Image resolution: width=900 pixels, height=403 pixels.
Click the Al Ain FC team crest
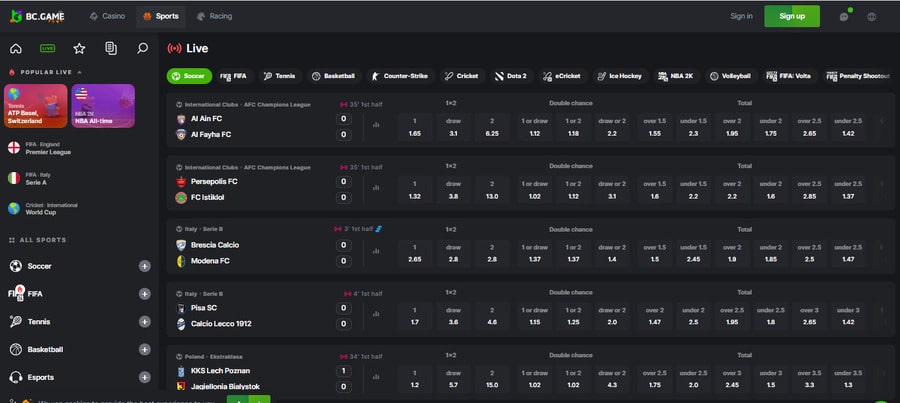point(181,119)
